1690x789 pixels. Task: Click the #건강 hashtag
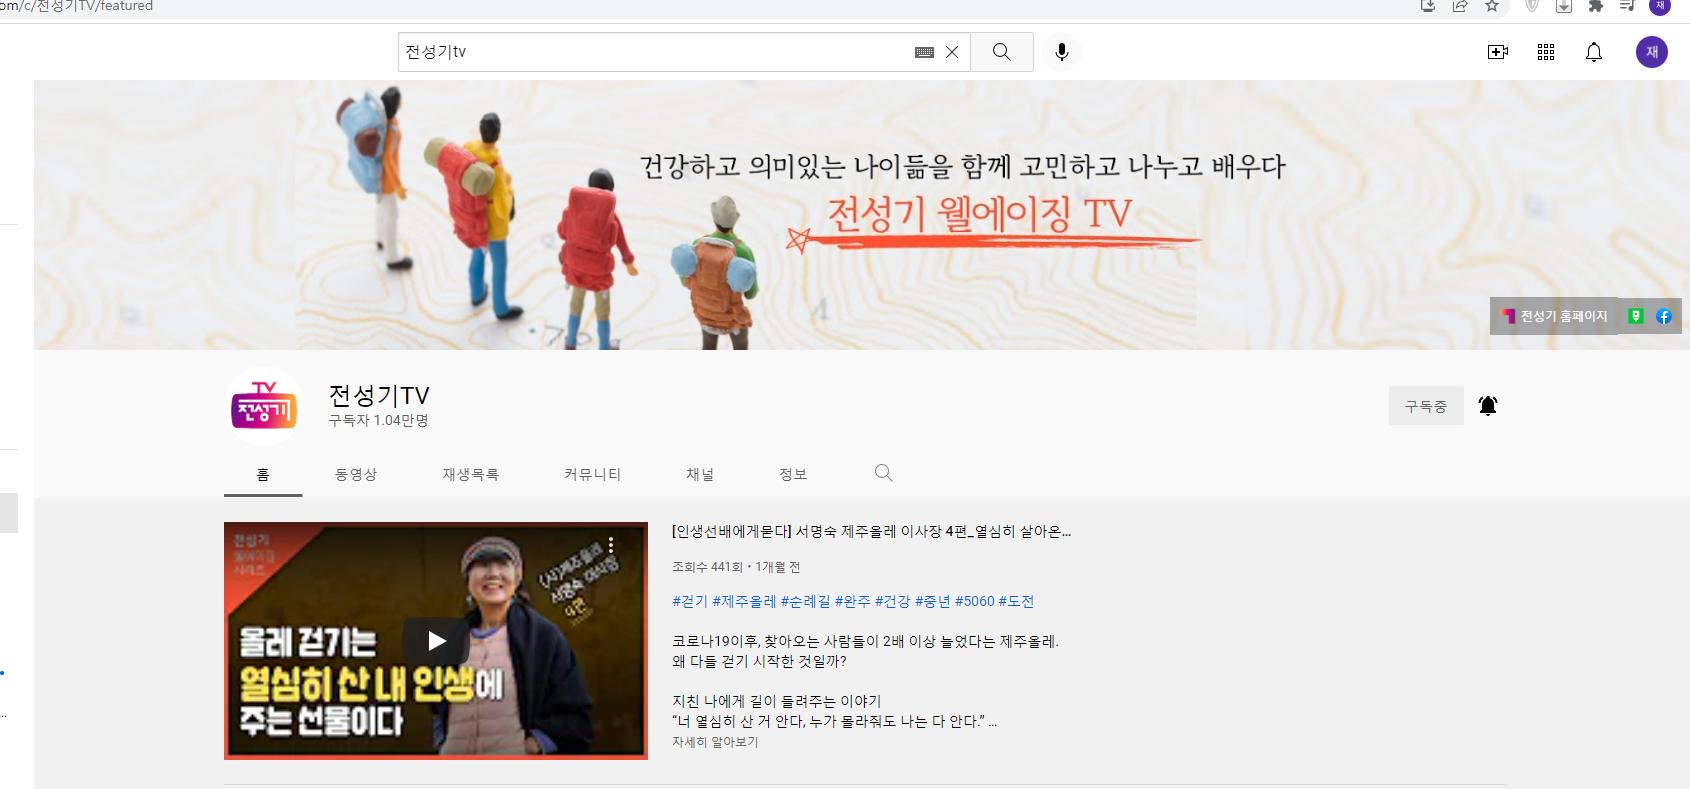tap(893, 601)
